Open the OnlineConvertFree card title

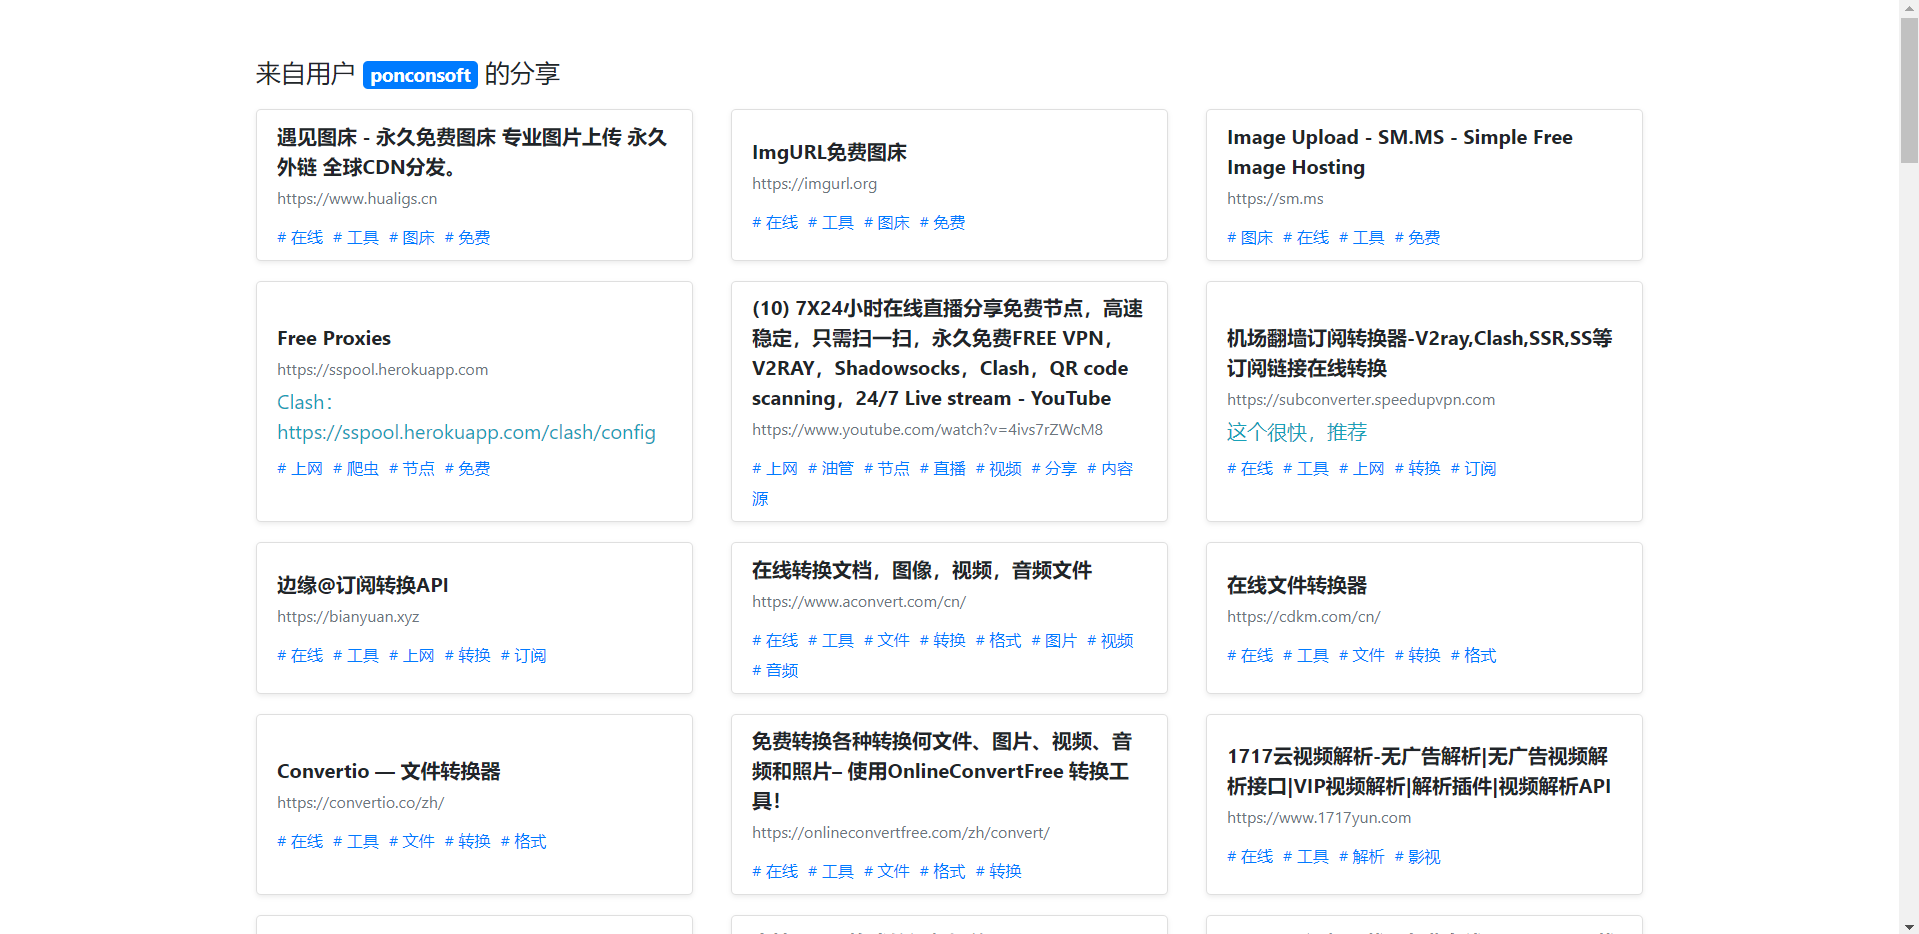tap(942, 771)
